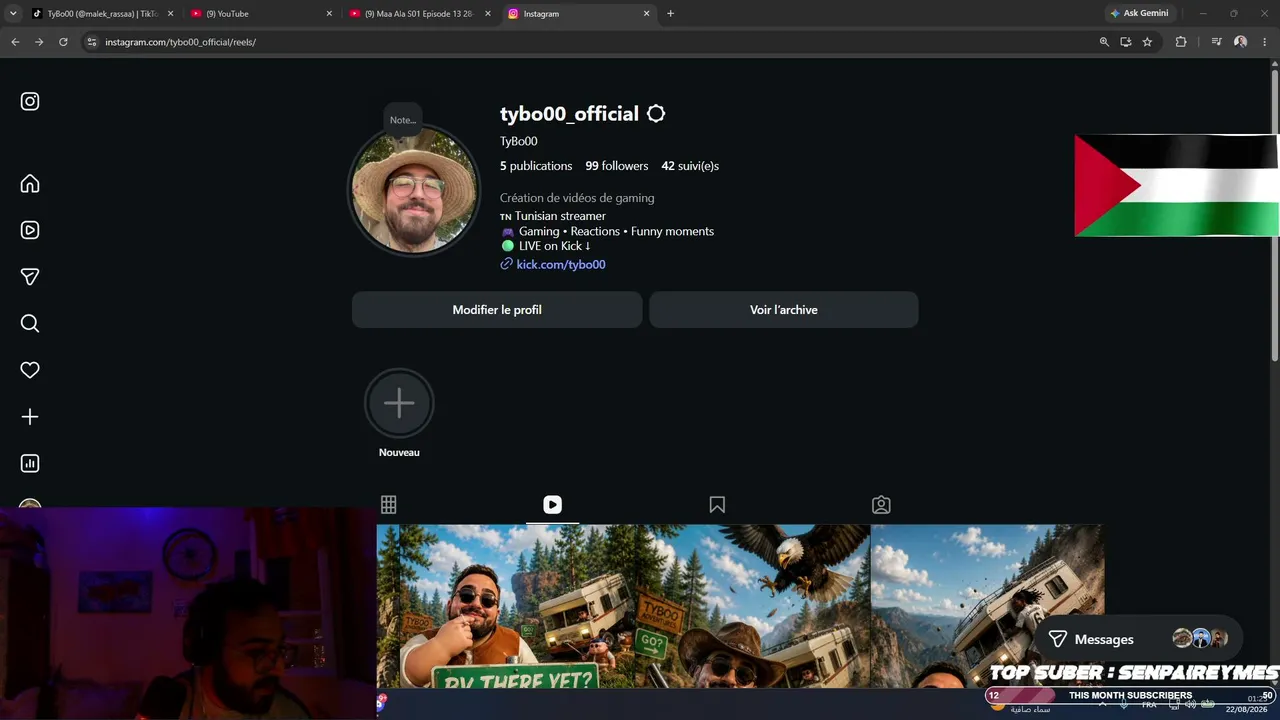Go forward in browser history
The image size is (1280, 720).
pyautogui.click(x=39, y=42)
